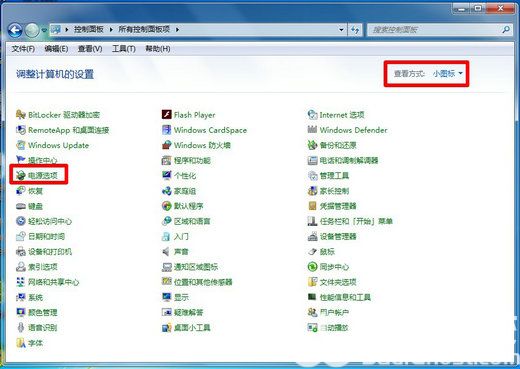This screenshot has width=520, height=369.
Task: Open the 文件(F) menu
Action: coord(23,49)
